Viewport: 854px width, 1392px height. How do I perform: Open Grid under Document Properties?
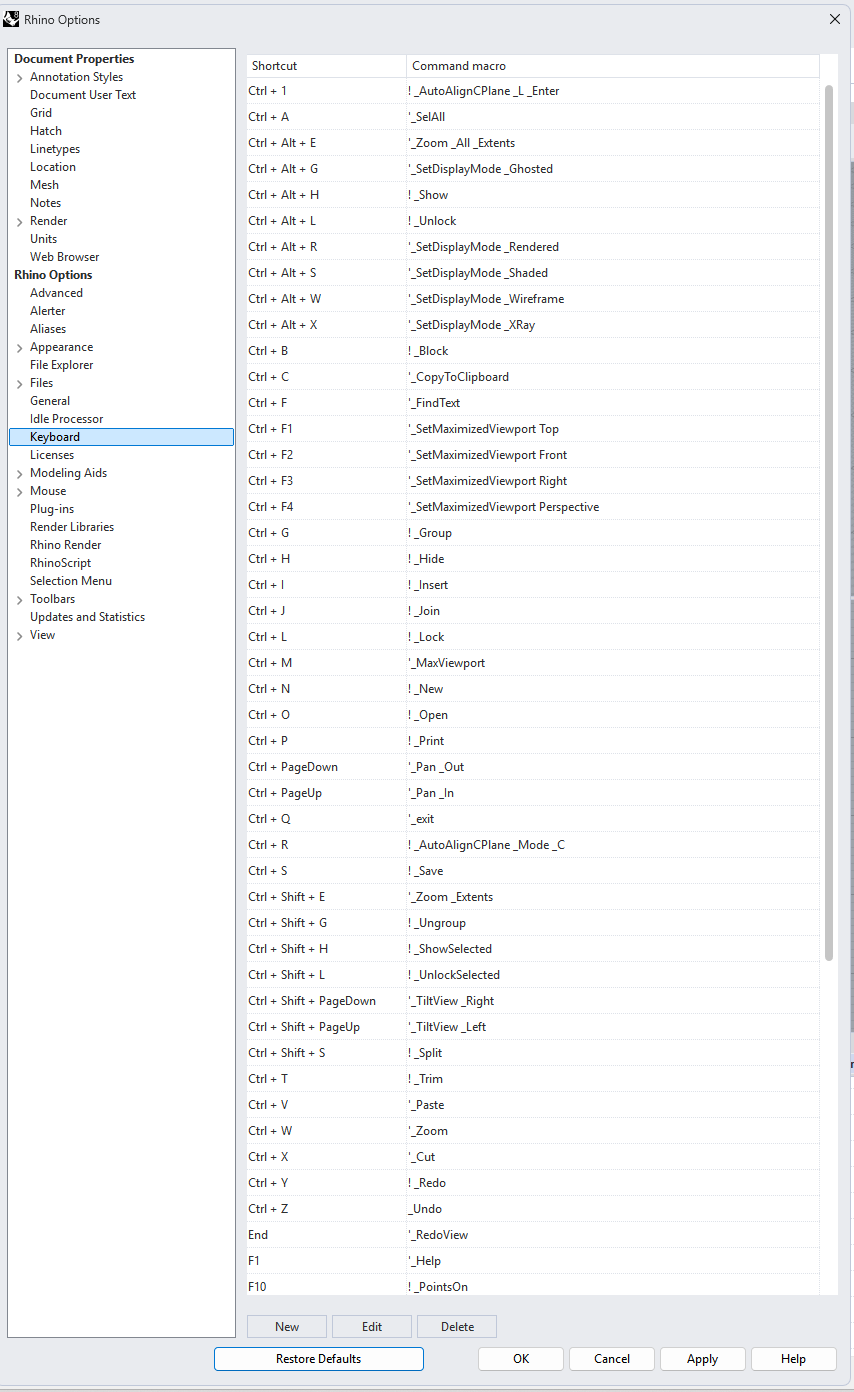pos(40,112)
